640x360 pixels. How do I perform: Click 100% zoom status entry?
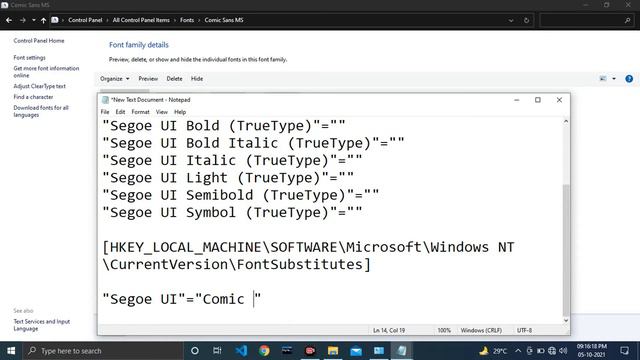(444, 331)
